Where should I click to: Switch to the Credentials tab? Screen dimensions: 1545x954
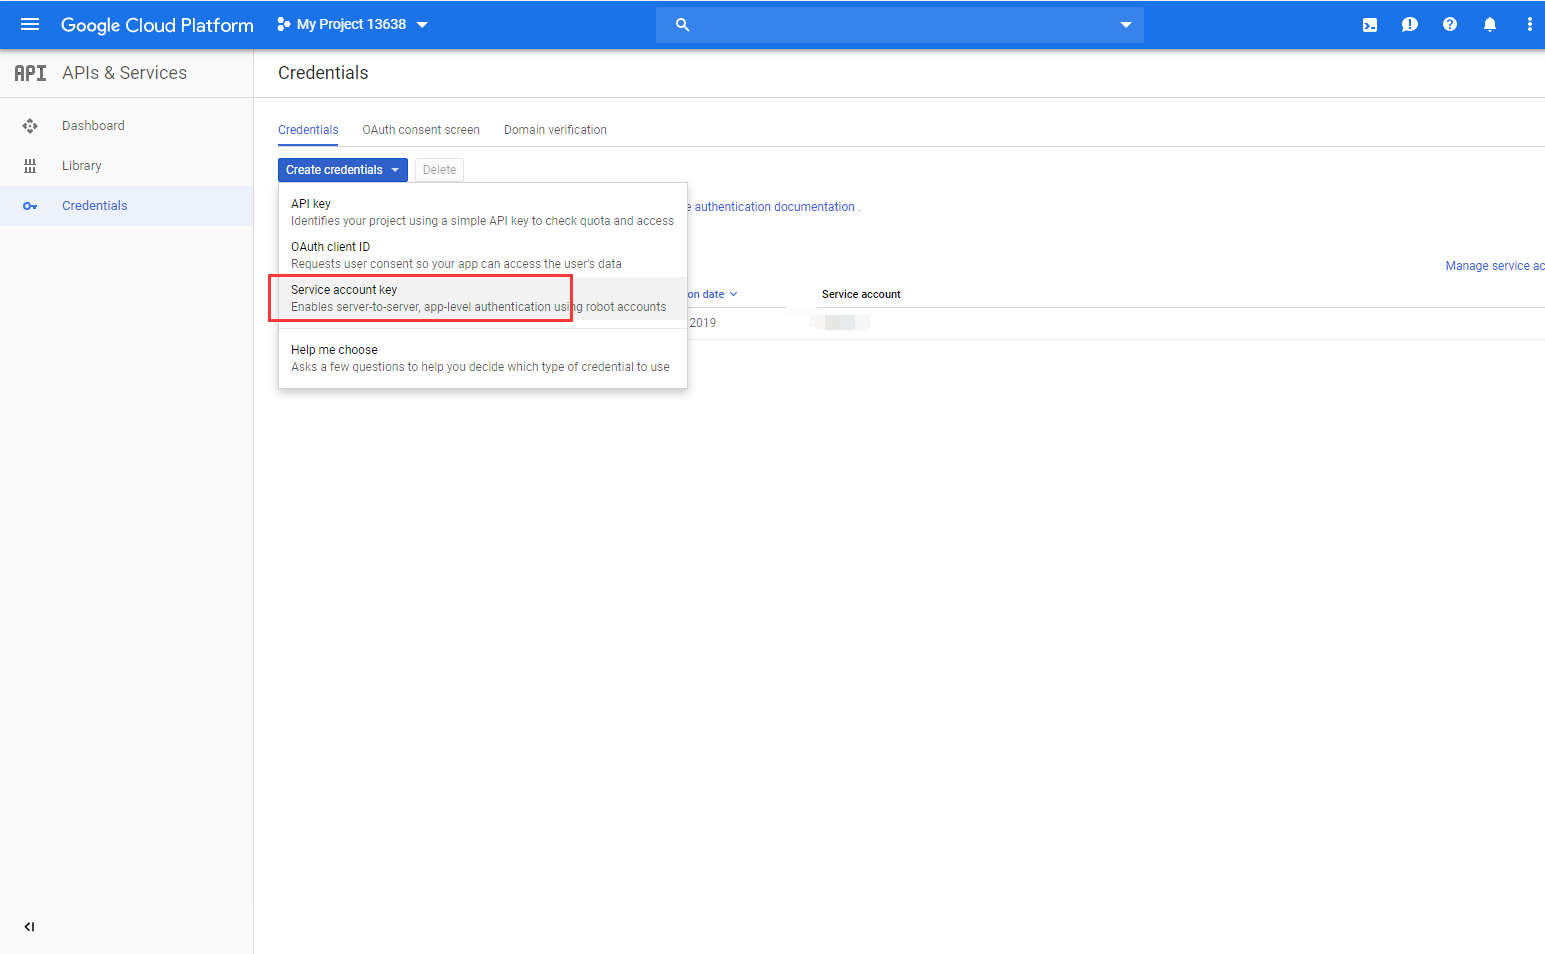(308, 130)
